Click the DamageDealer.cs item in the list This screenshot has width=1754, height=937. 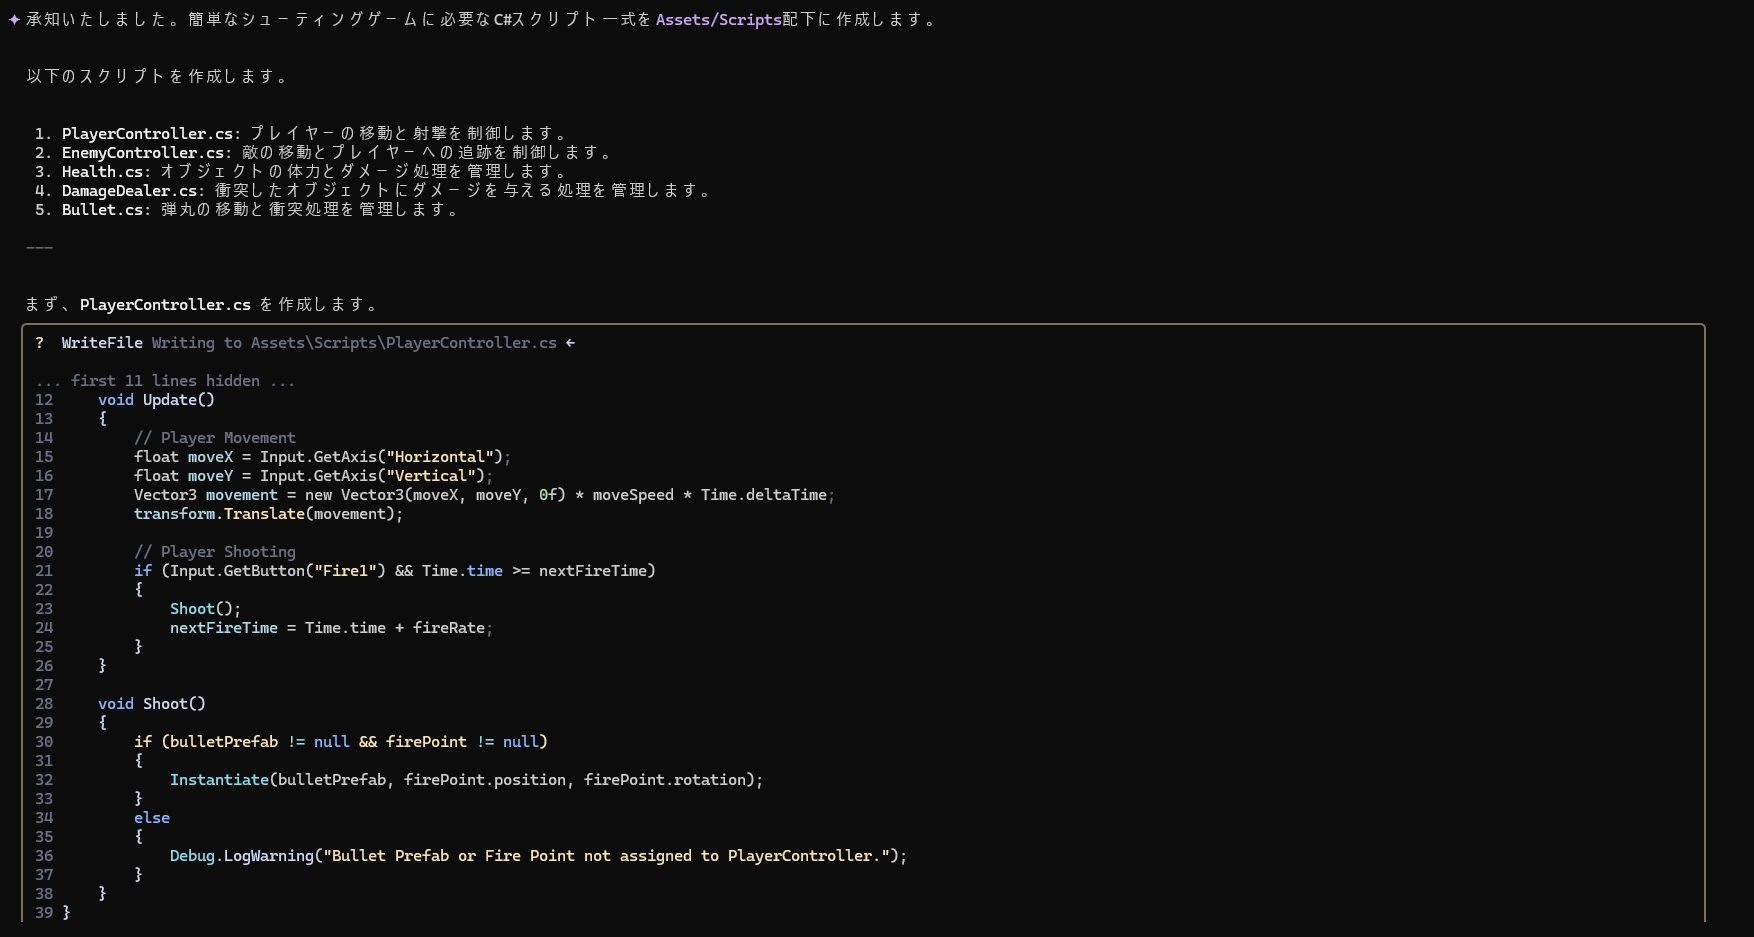129,190
